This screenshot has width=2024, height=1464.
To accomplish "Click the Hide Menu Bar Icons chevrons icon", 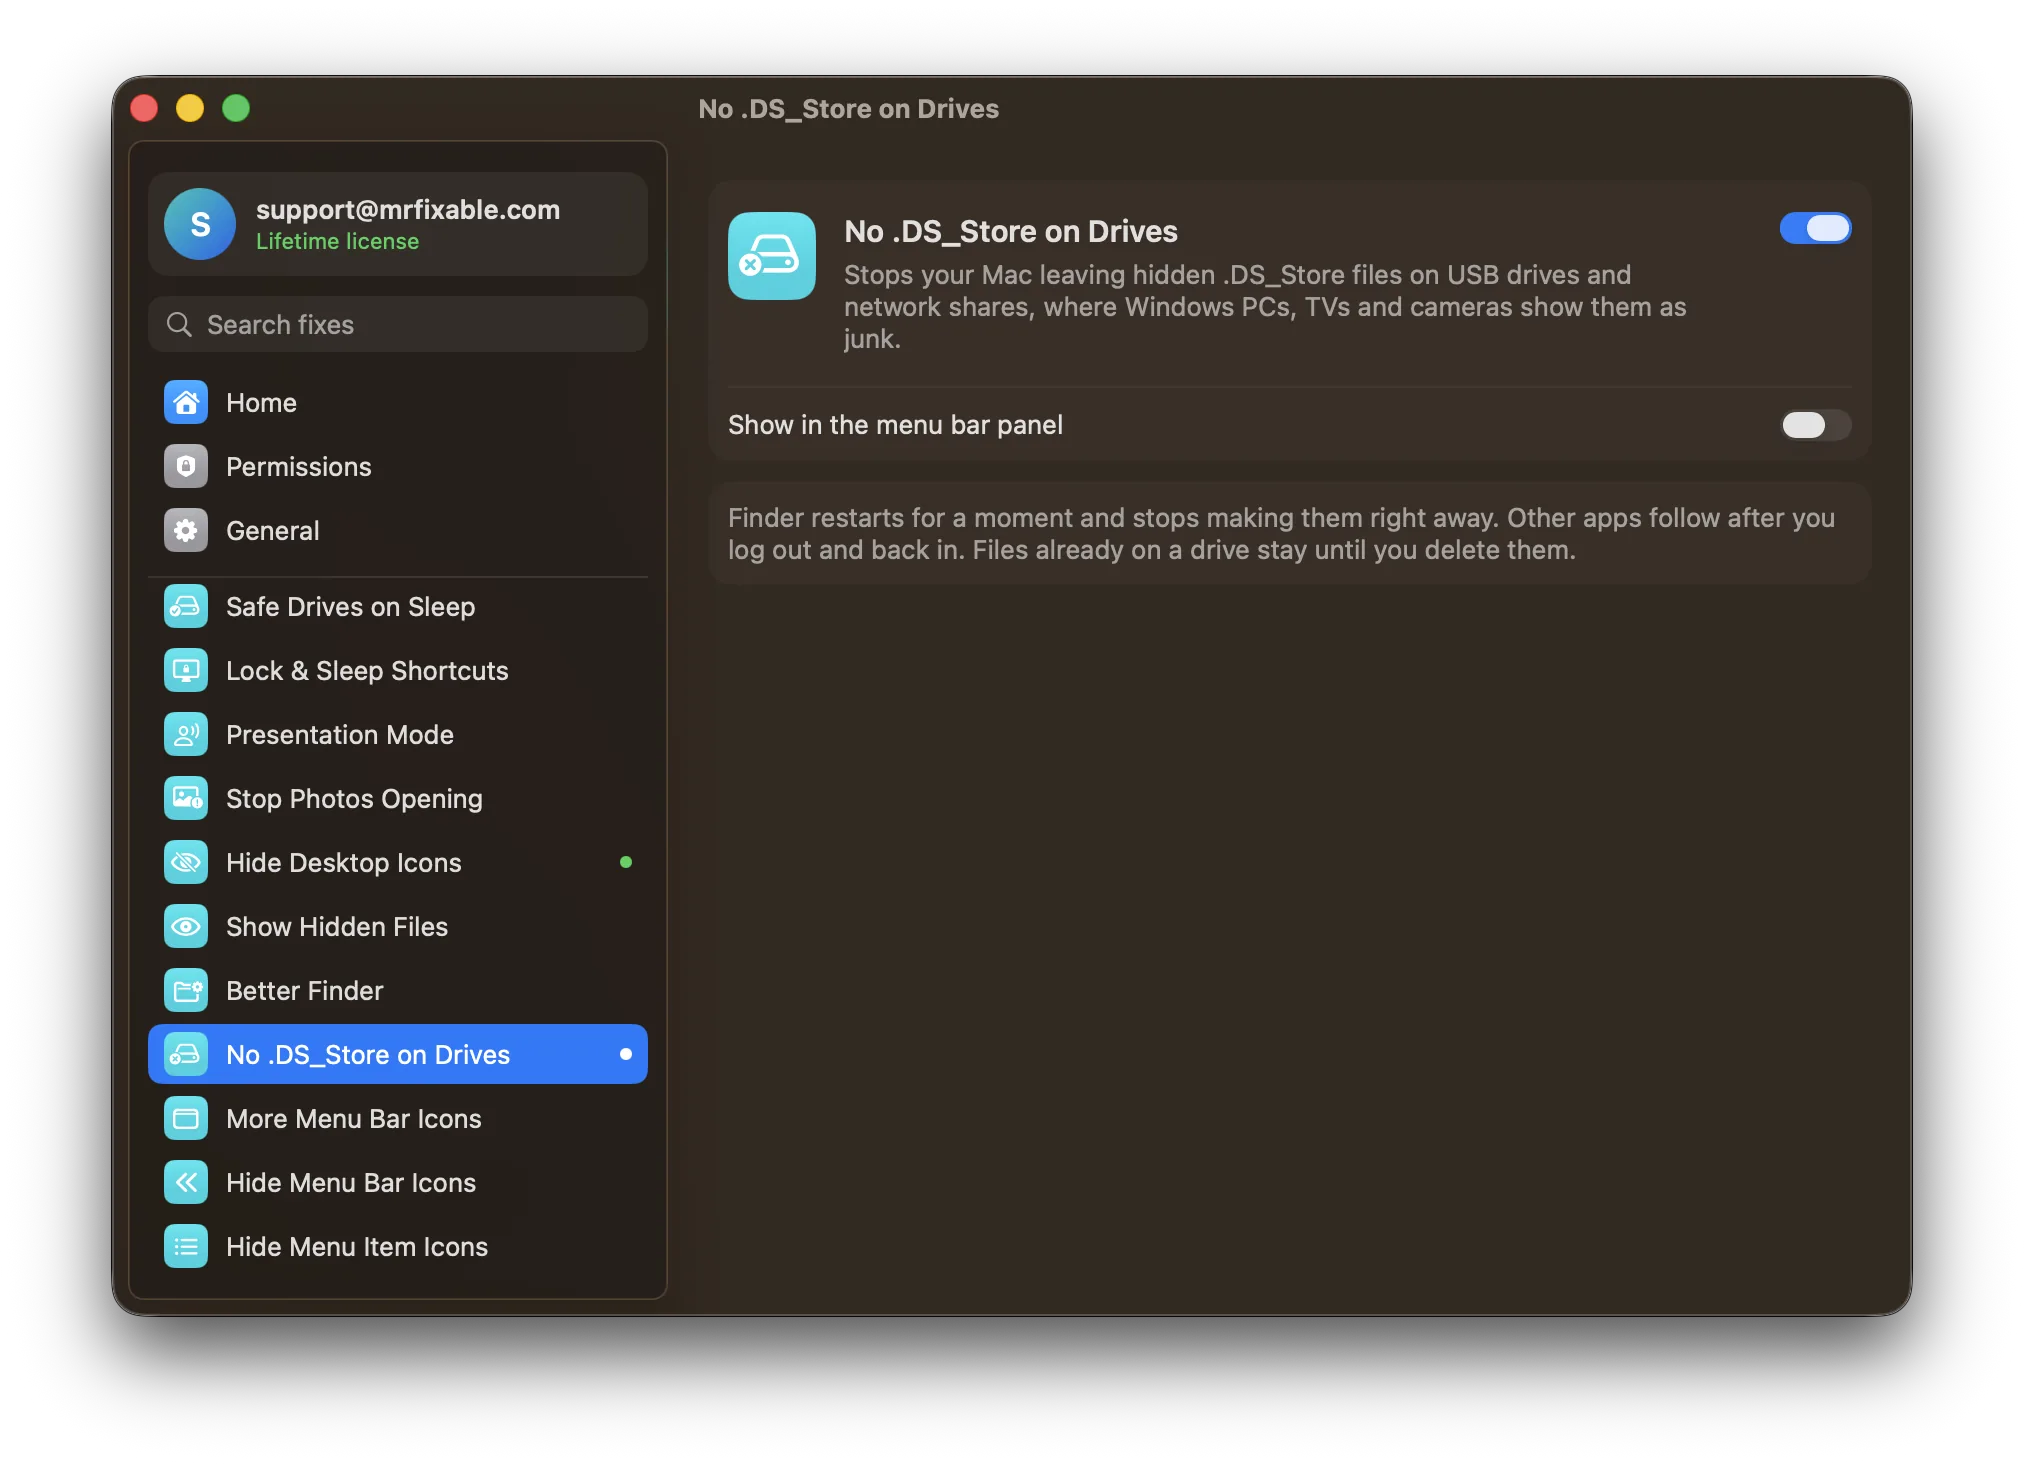I will click(x=186, y=1182).
